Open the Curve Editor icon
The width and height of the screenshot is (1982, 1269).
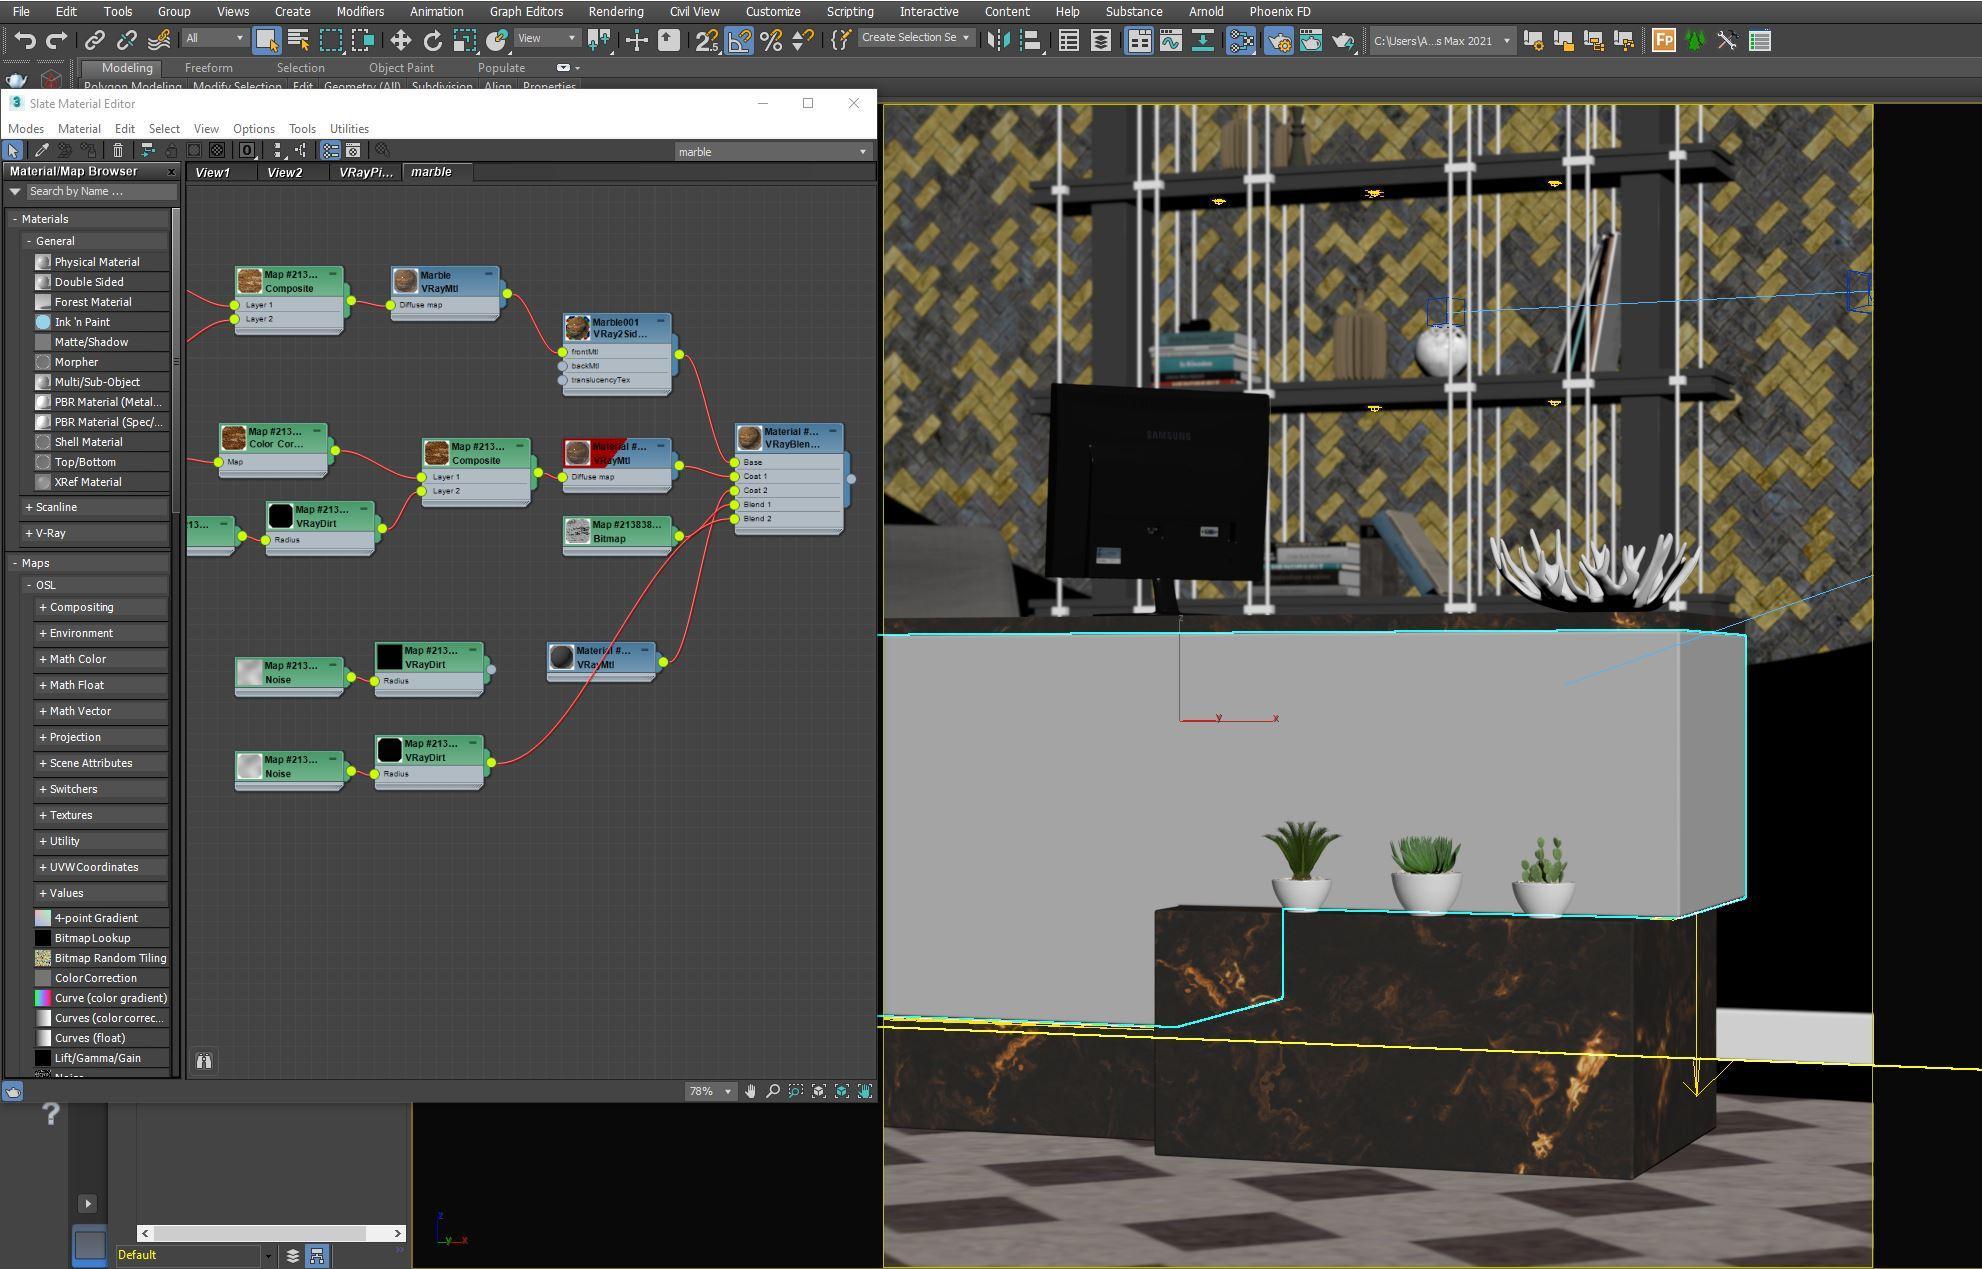(1170, 40)
